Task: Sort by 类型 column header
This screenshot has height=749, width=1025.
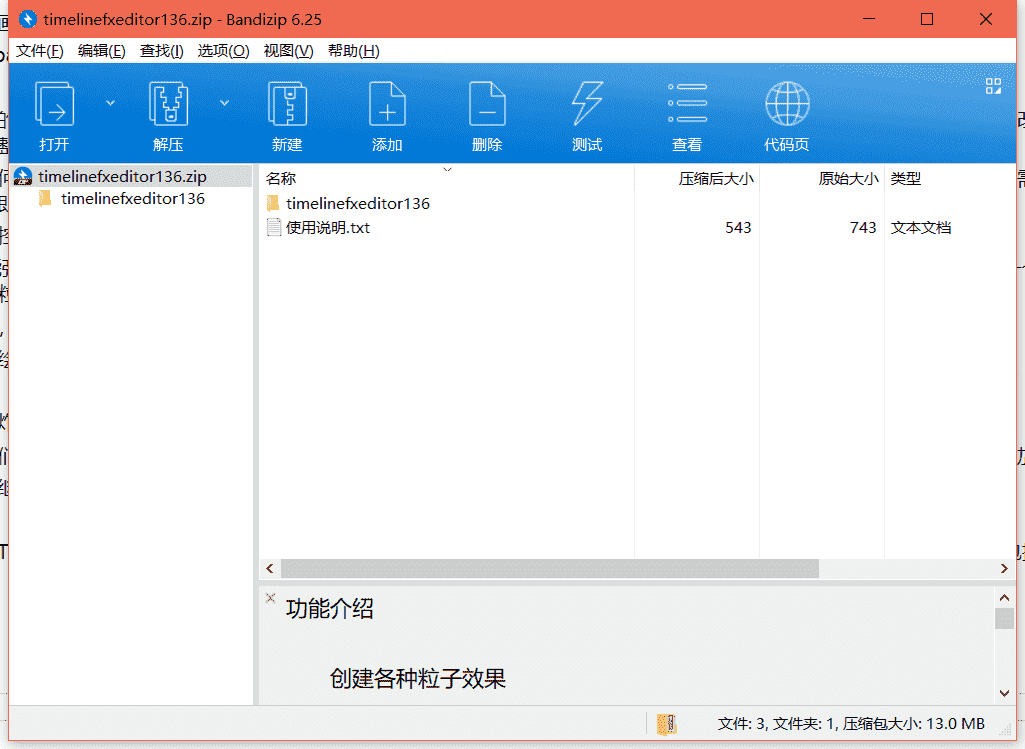Action: (905, 178)
